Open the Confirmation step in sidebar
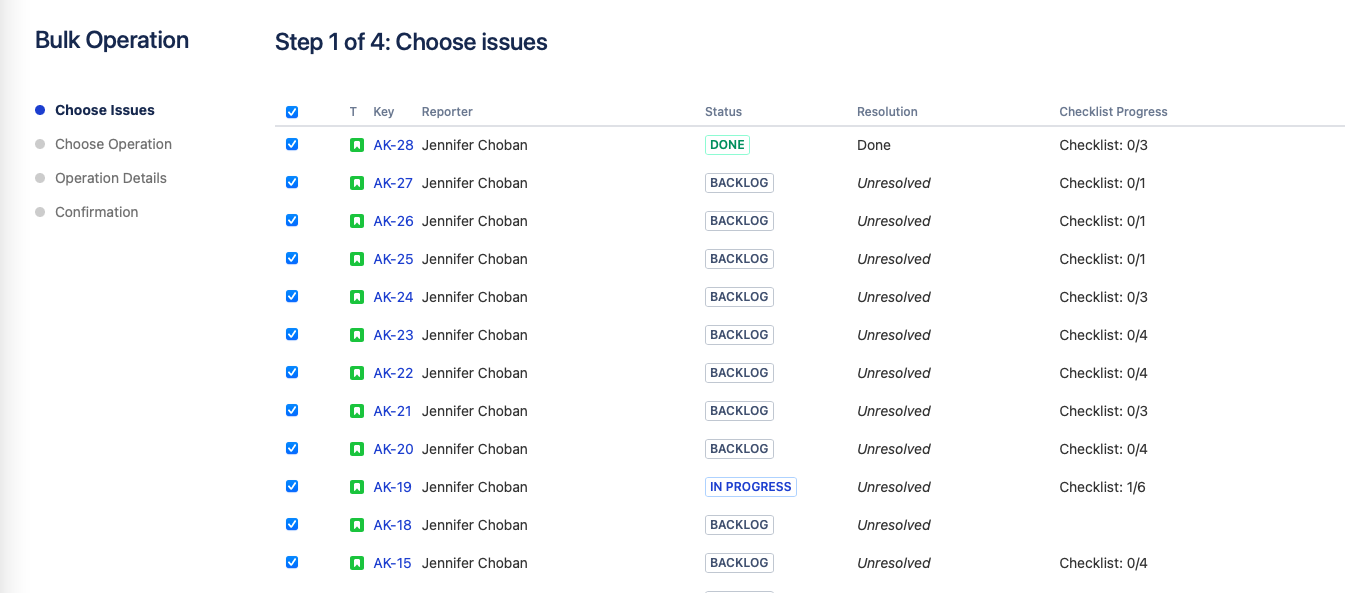Screen dimensions: 1366x593 pos(97,212)
